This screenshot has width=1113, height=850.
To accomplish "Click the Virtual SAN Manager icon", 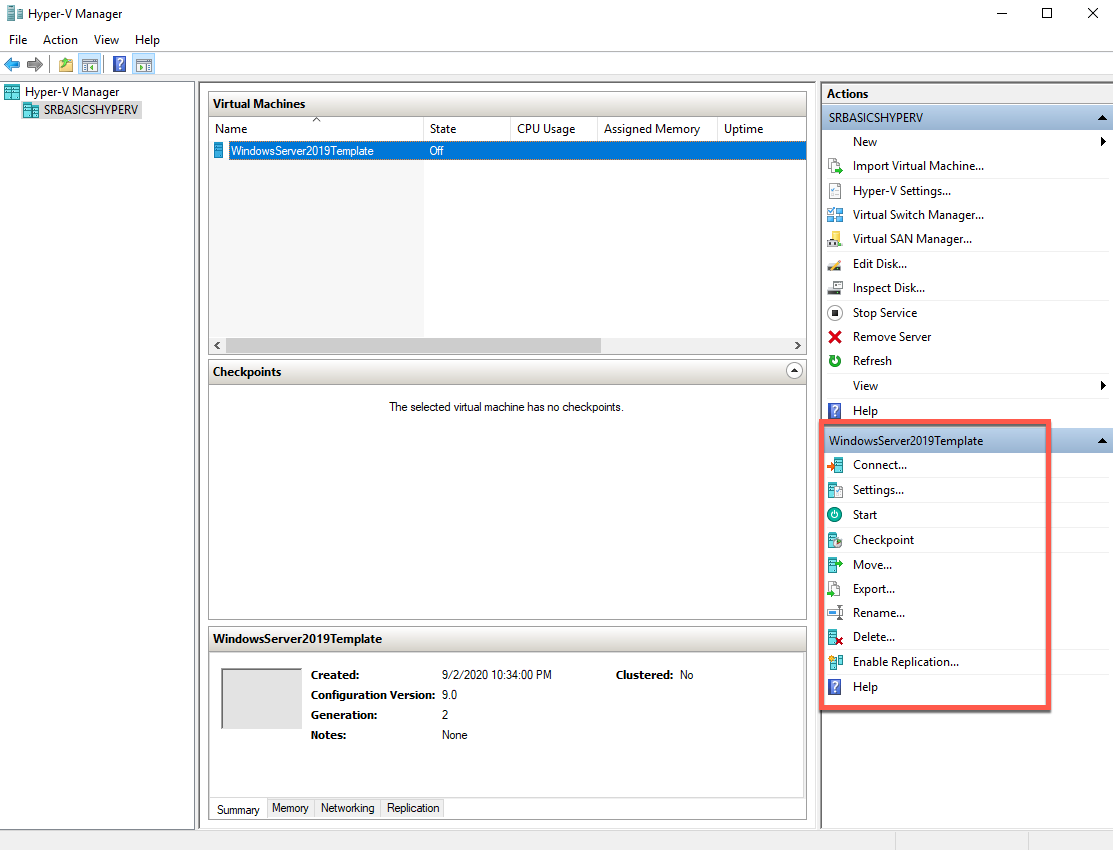I will (x=835, y=239).
